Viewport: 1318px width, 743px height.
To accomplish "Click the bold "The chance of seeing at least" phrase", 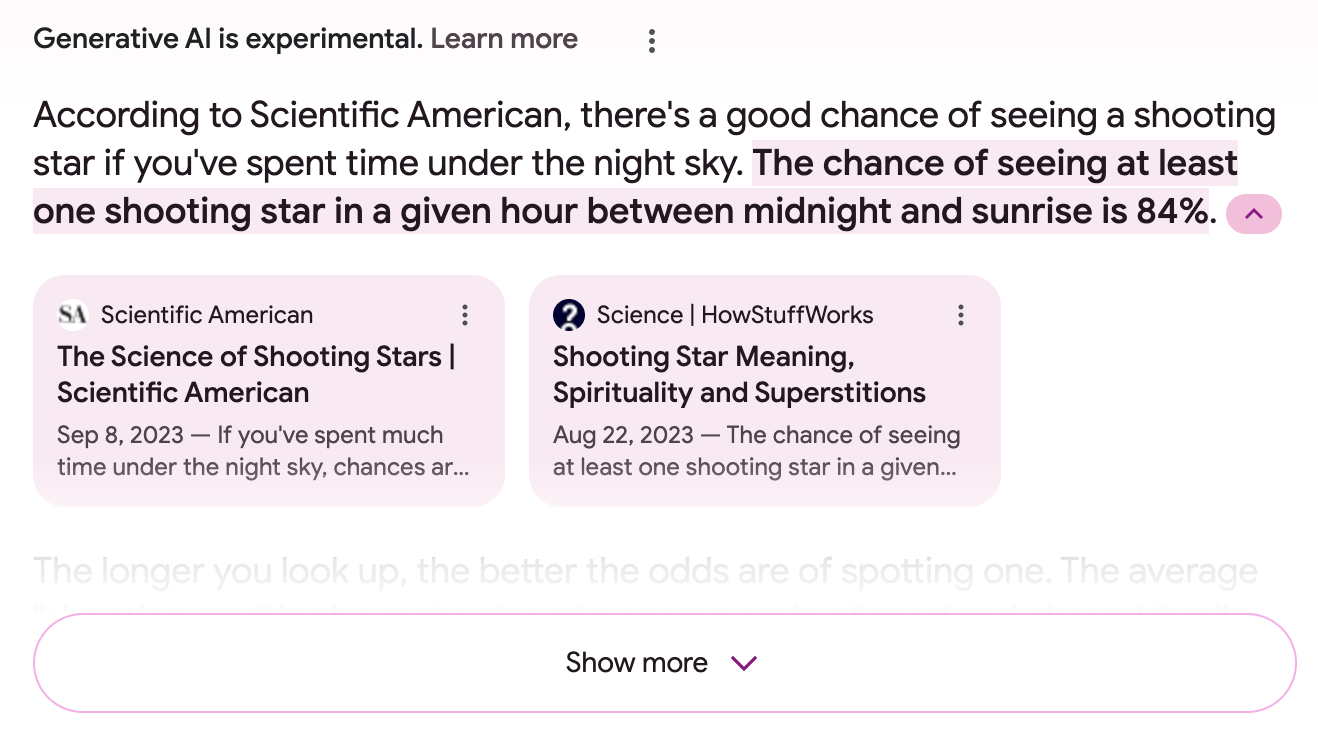I will click(x=995, y=164).
